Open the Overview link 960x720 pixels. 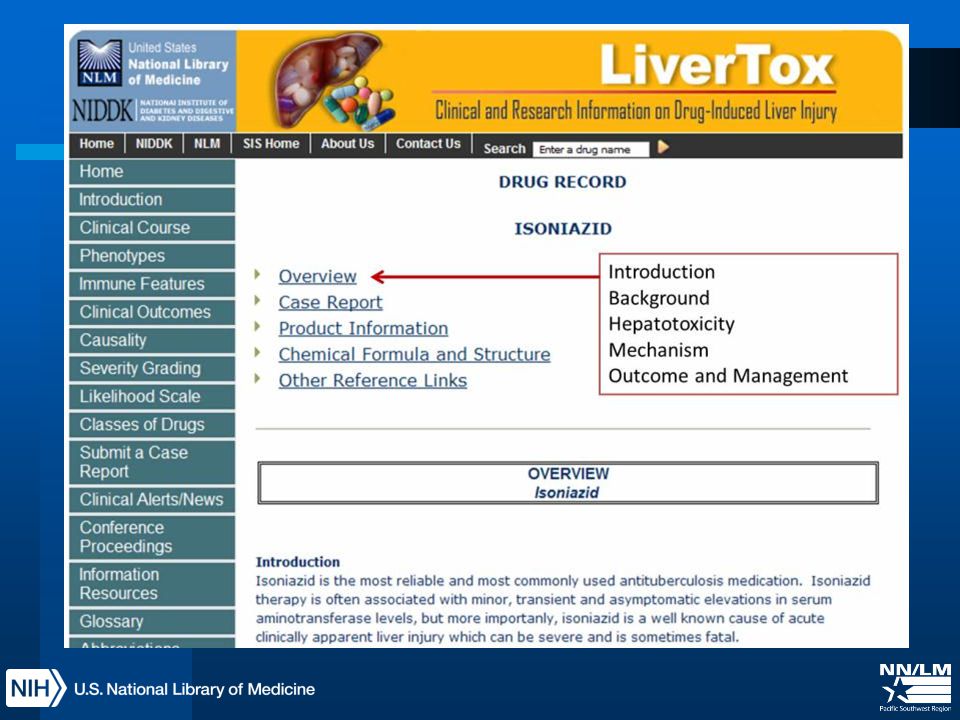317,276
